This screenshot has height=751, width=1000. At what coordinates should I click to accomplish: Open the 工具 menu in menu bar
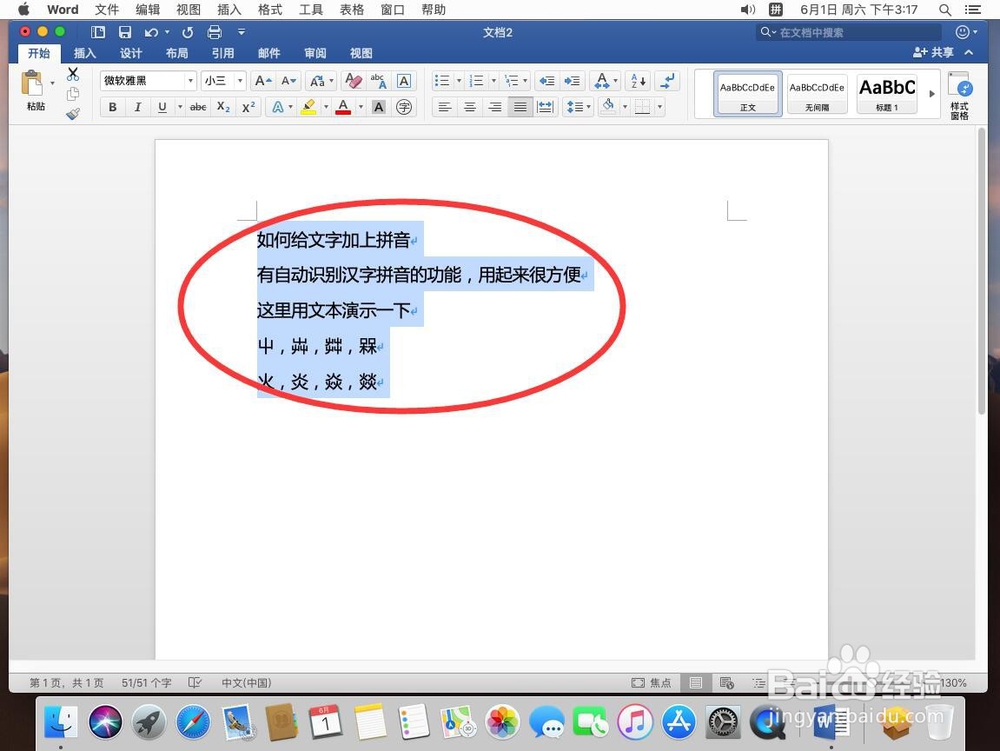click(x=311, y=10)
